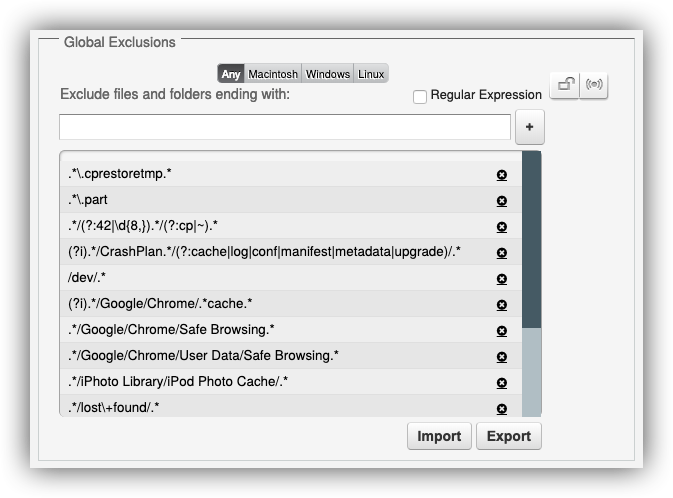
Task: Delete the iPod Photo Cache exclusion
Action: click(x=502, y=382)
